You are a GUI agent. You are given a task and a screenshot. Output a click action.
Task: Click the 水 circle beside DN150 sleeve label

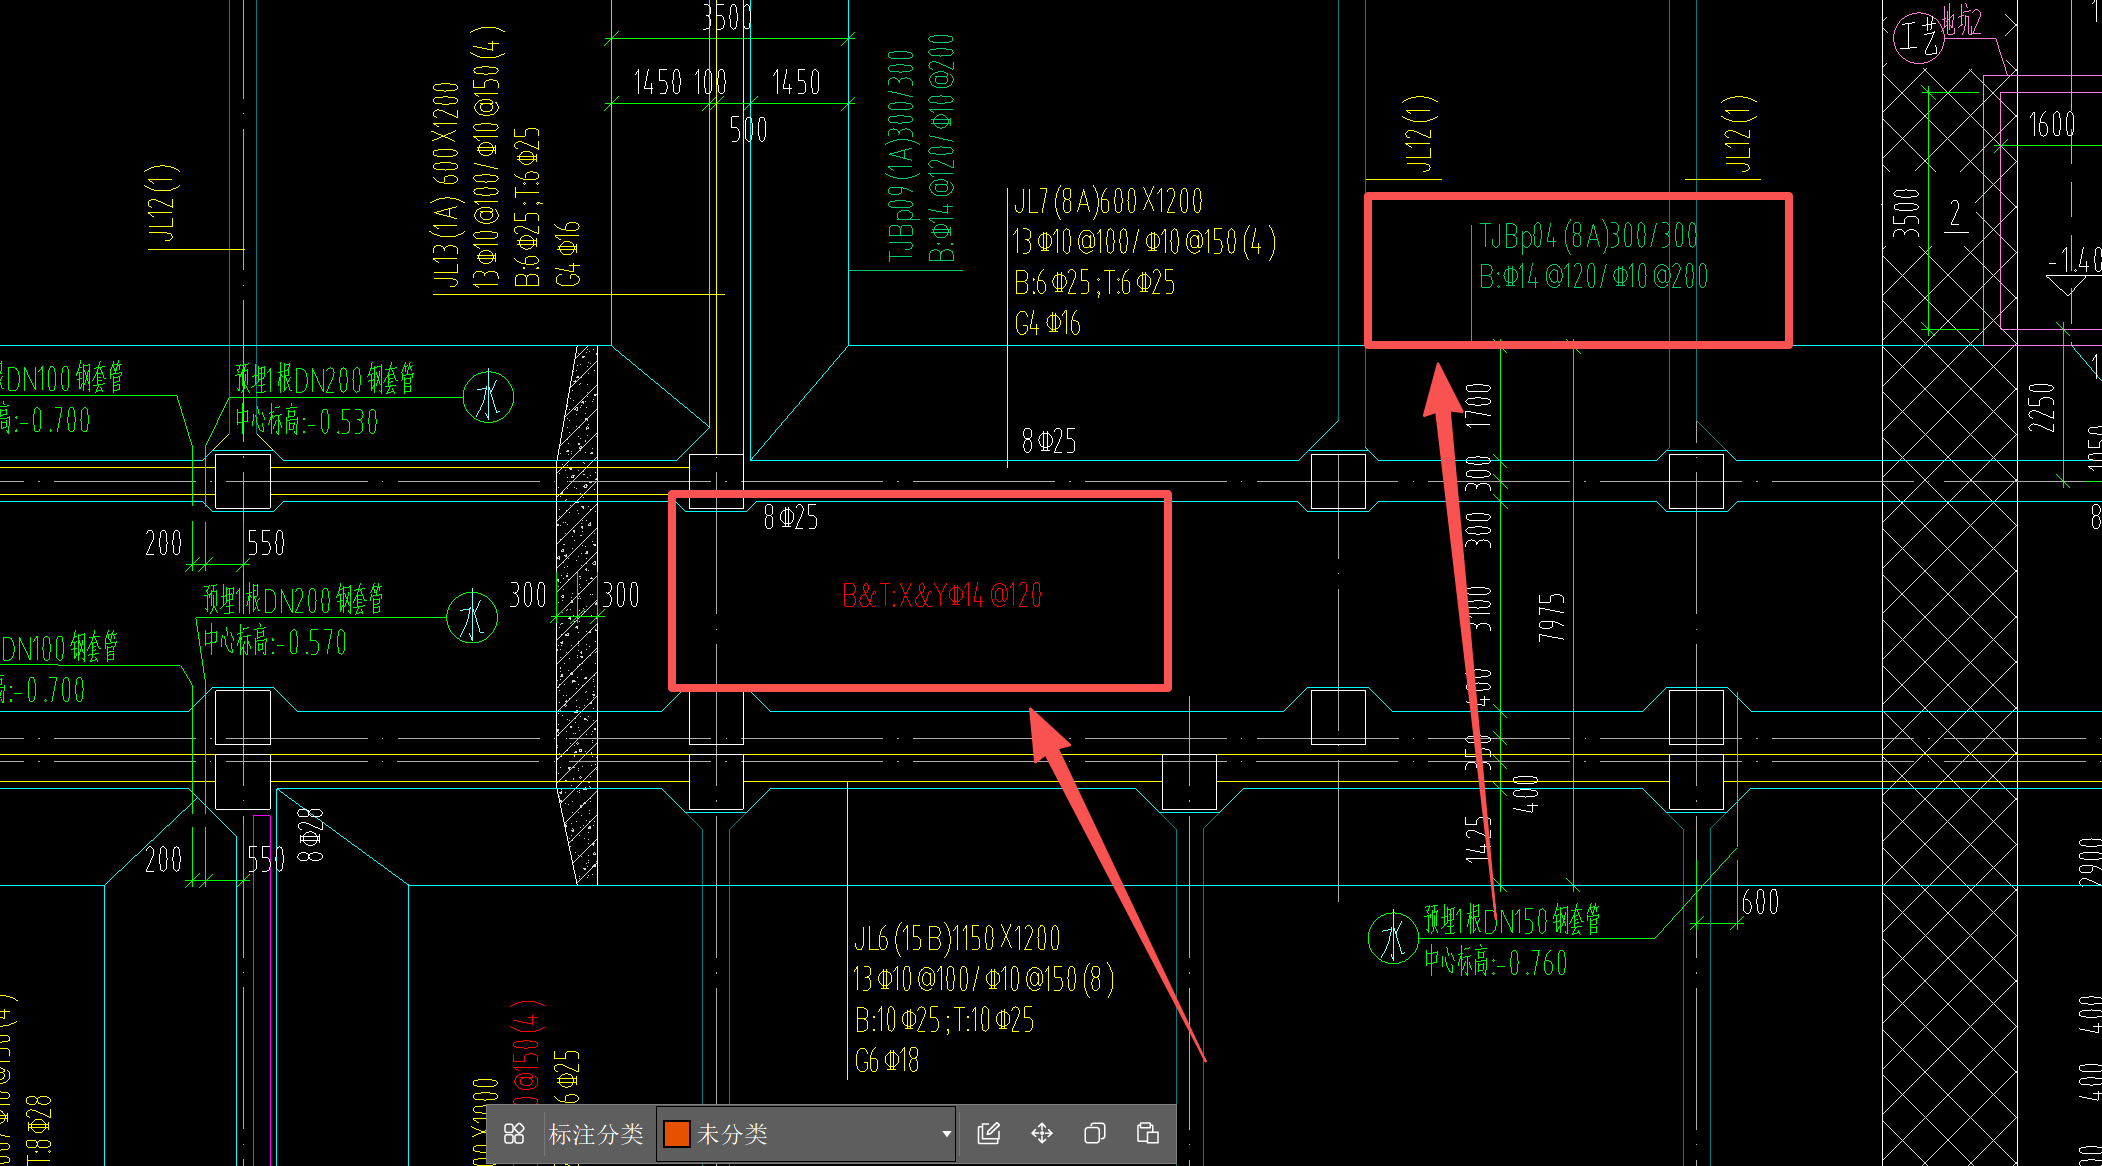tap(1392, 938)
